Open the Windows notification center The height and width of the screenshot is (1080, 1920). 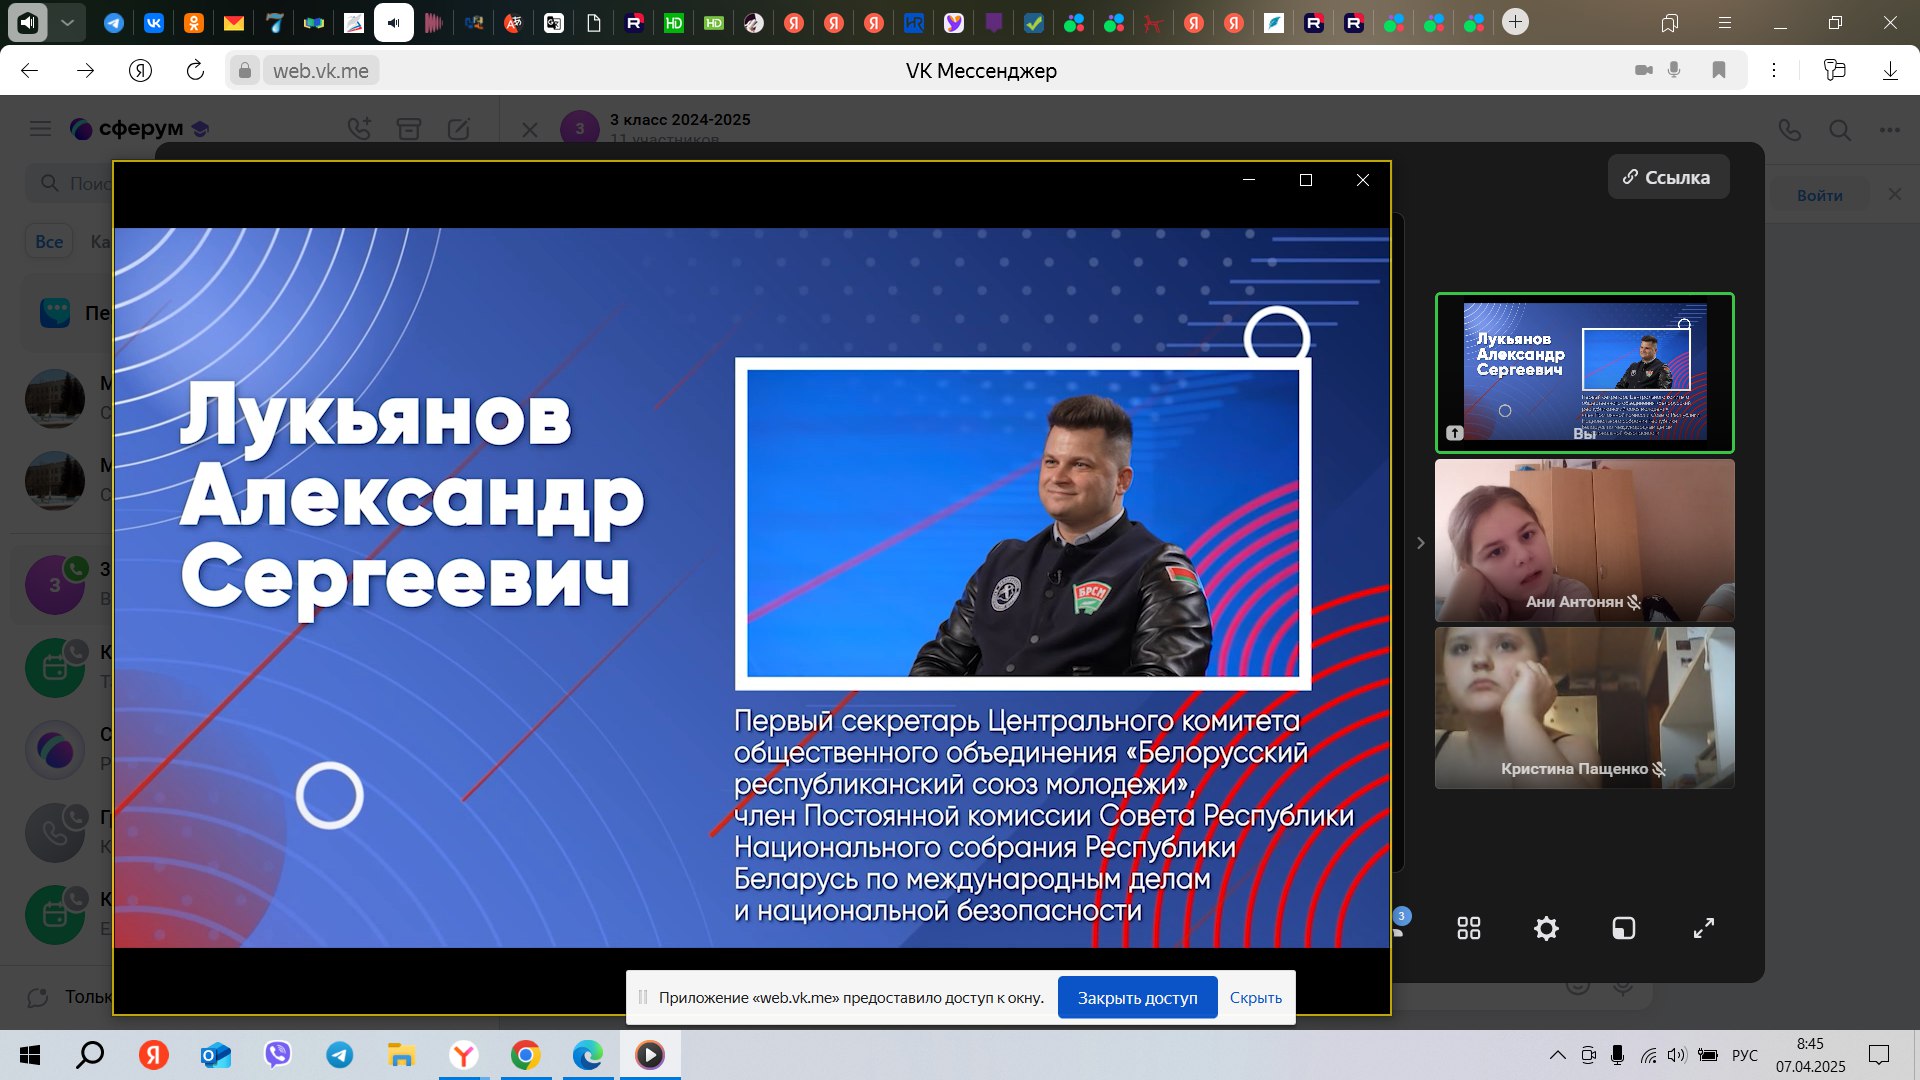point(1879,1055)
